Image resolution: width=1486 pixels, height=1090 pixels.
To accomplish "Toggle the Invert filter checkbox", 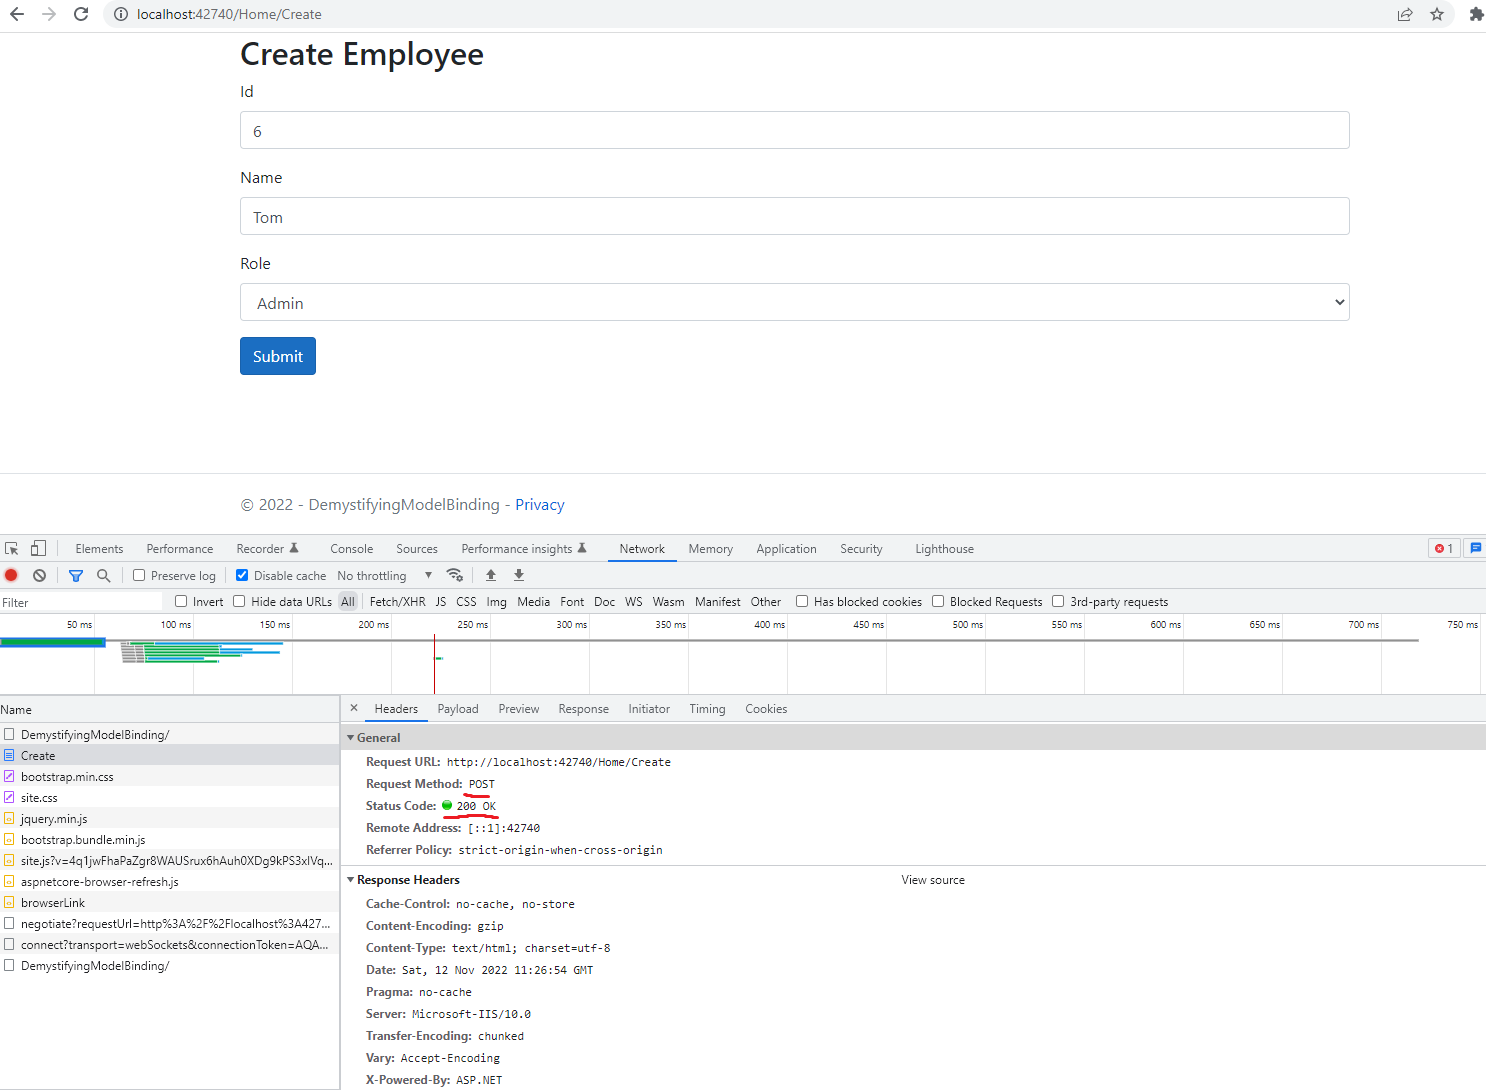I will point(181,601).
